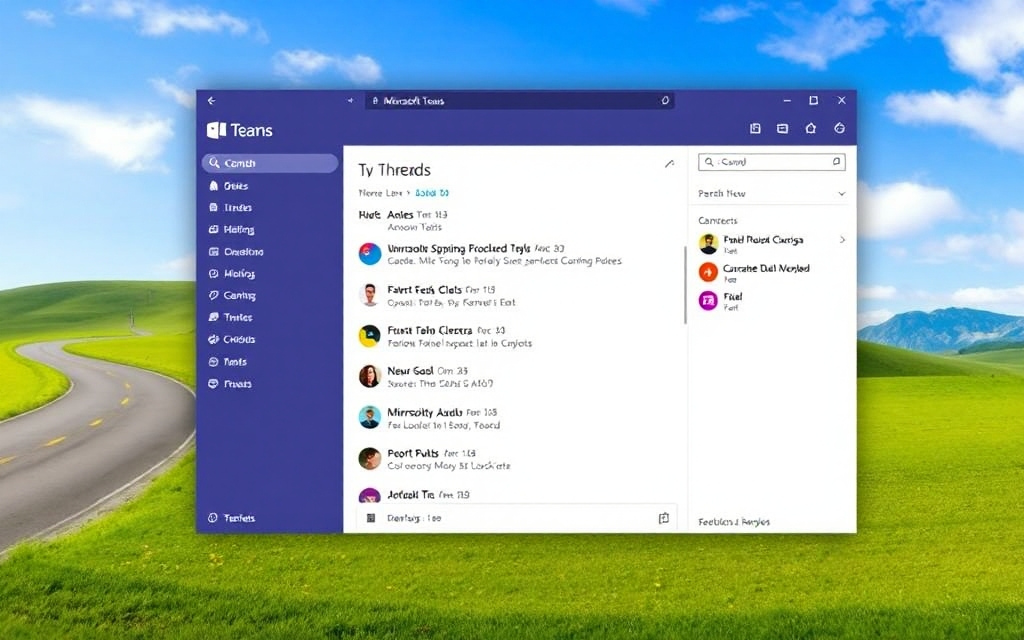Open the 'Mirrsolty Aadls' thread
This screenshot has width=1024, height=640.
tap(516, 418)
